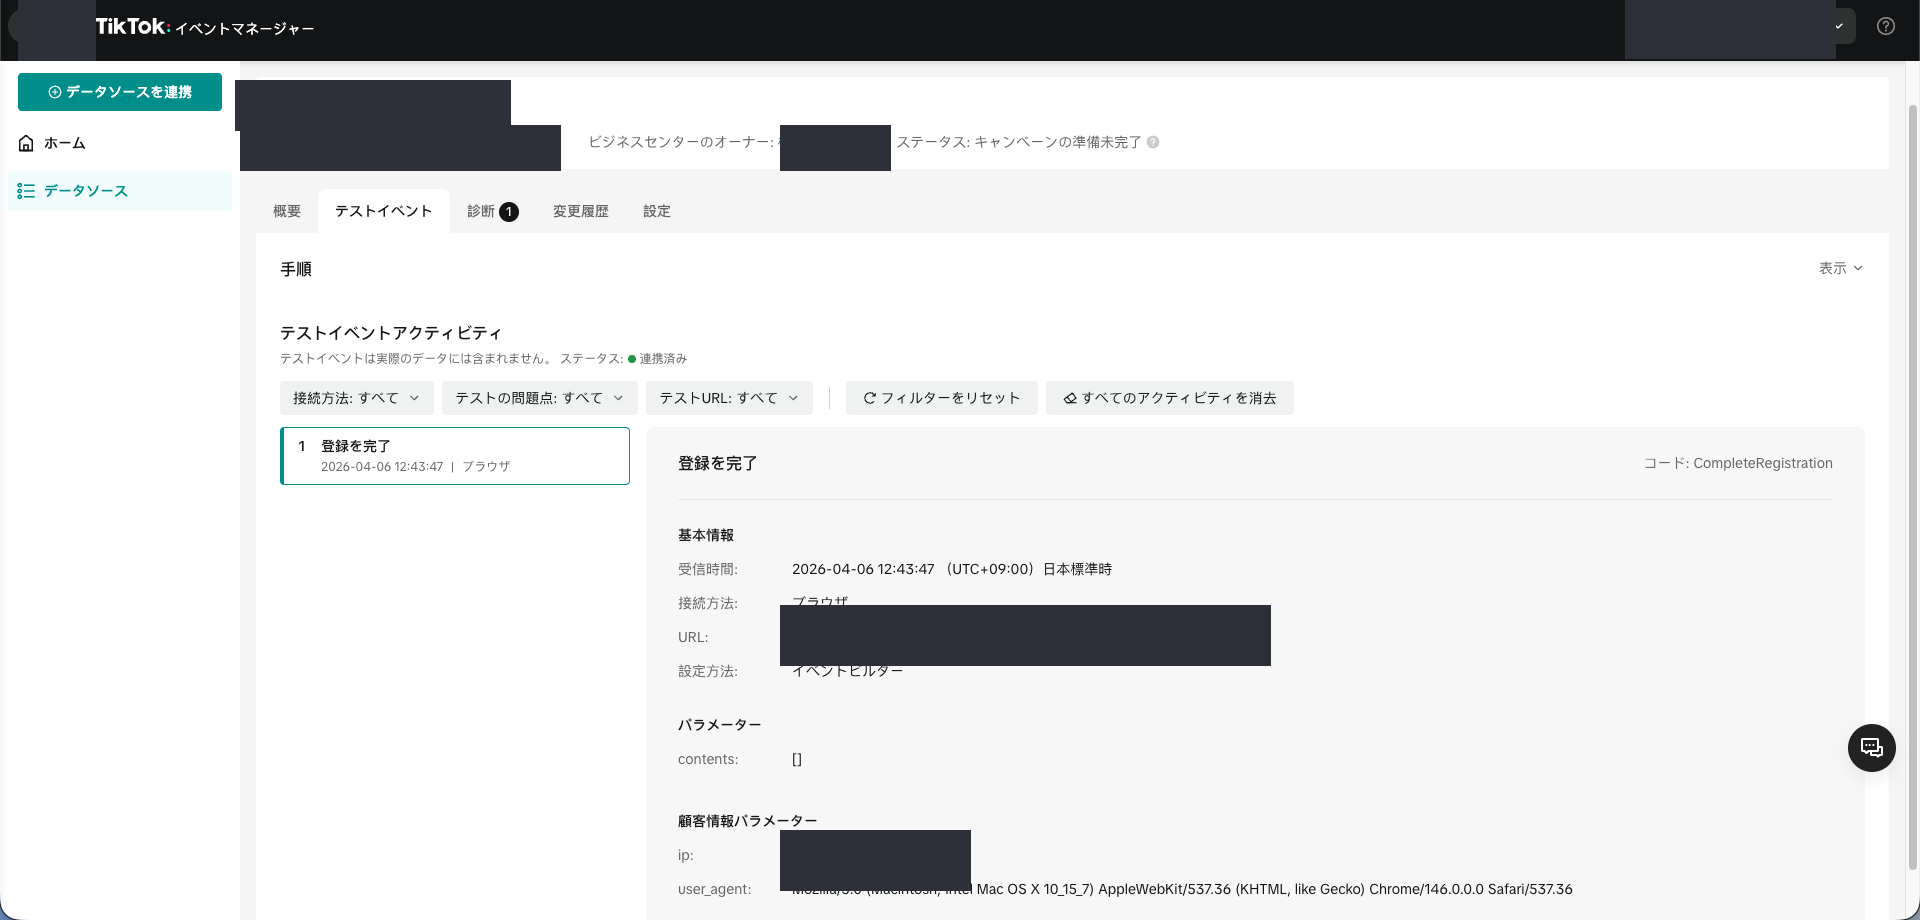This screenshot has height=920, width=1920.
Task: Click the clear activities eraser icon
Action: click(1070, 397)
